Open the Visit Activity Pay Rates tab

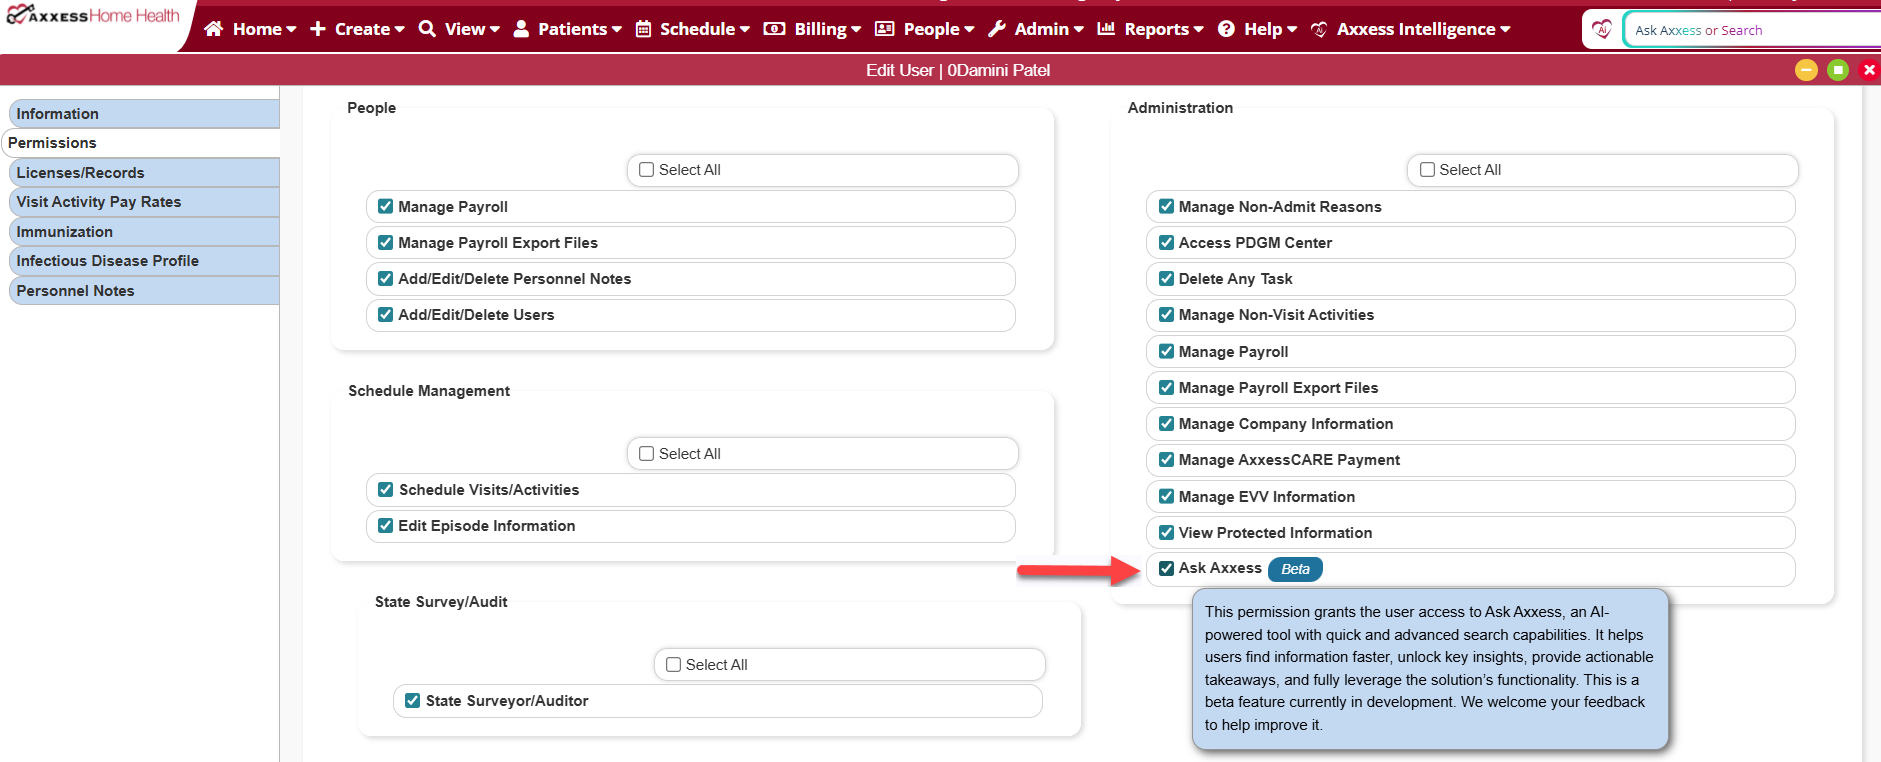tap(98, 202)
